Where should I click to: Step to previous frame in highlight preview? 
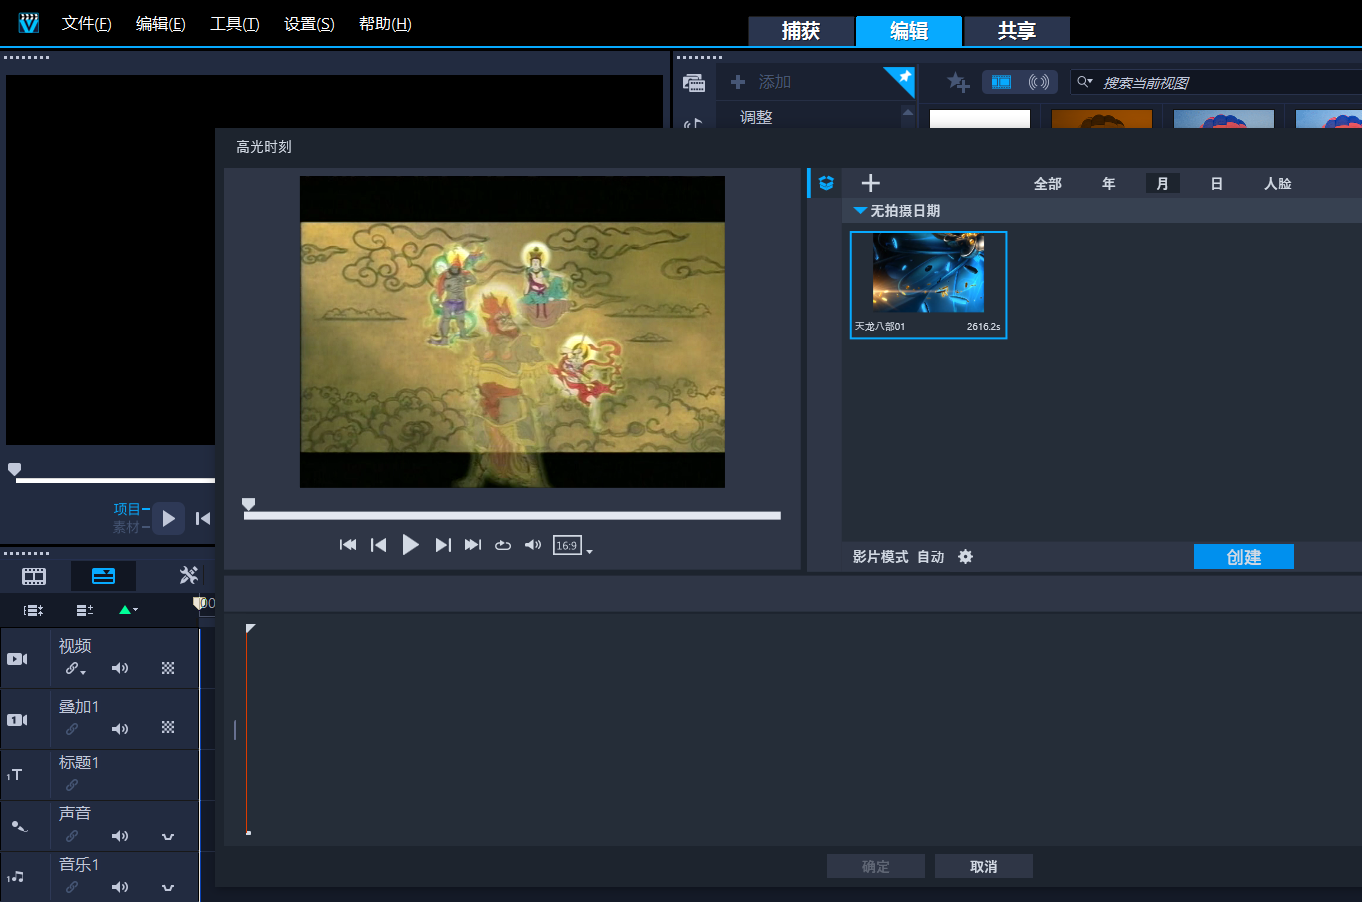pyautogui.click(x=378, y=545)
